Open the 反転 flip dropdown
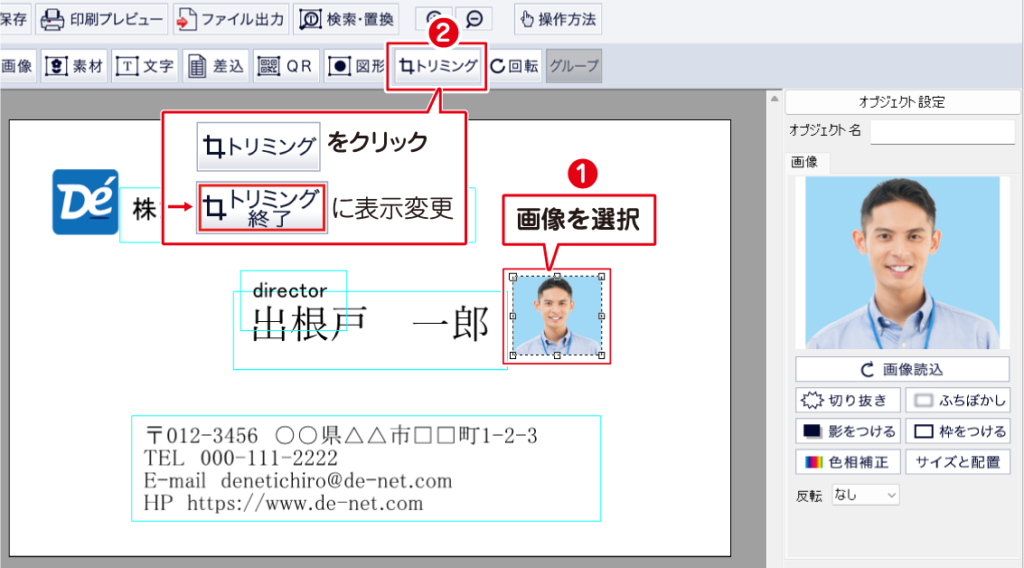This screenshot has height=568, width=1024. point(865,495)
